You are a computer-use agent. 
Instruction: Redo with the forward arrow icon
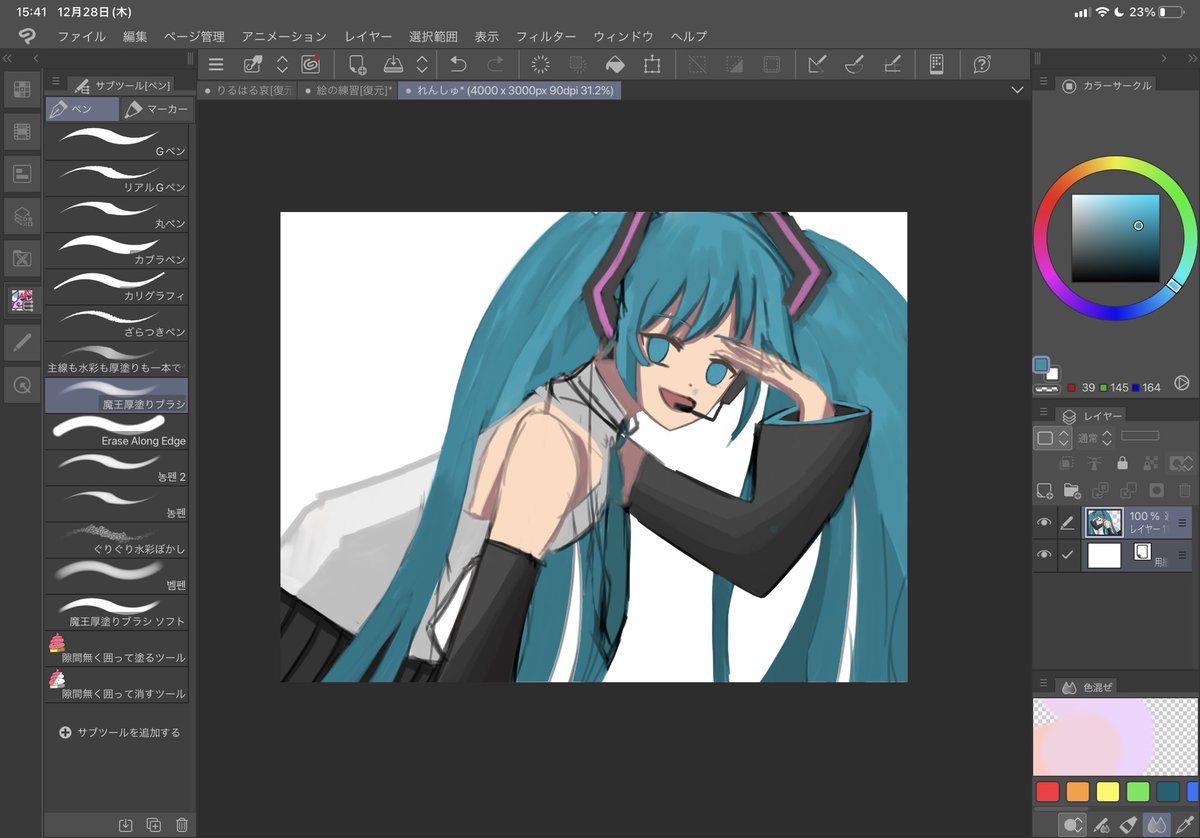pos(495,64)
